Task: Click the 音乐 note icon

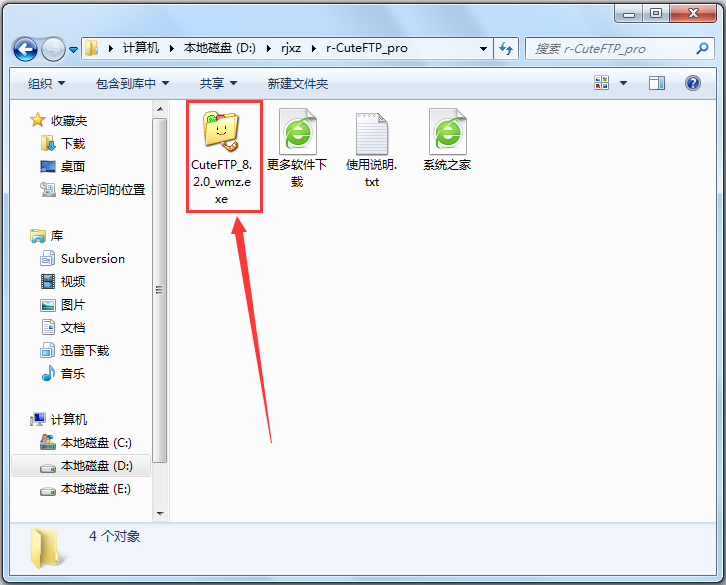Action: pyautogui.click(x=48, y=373)
